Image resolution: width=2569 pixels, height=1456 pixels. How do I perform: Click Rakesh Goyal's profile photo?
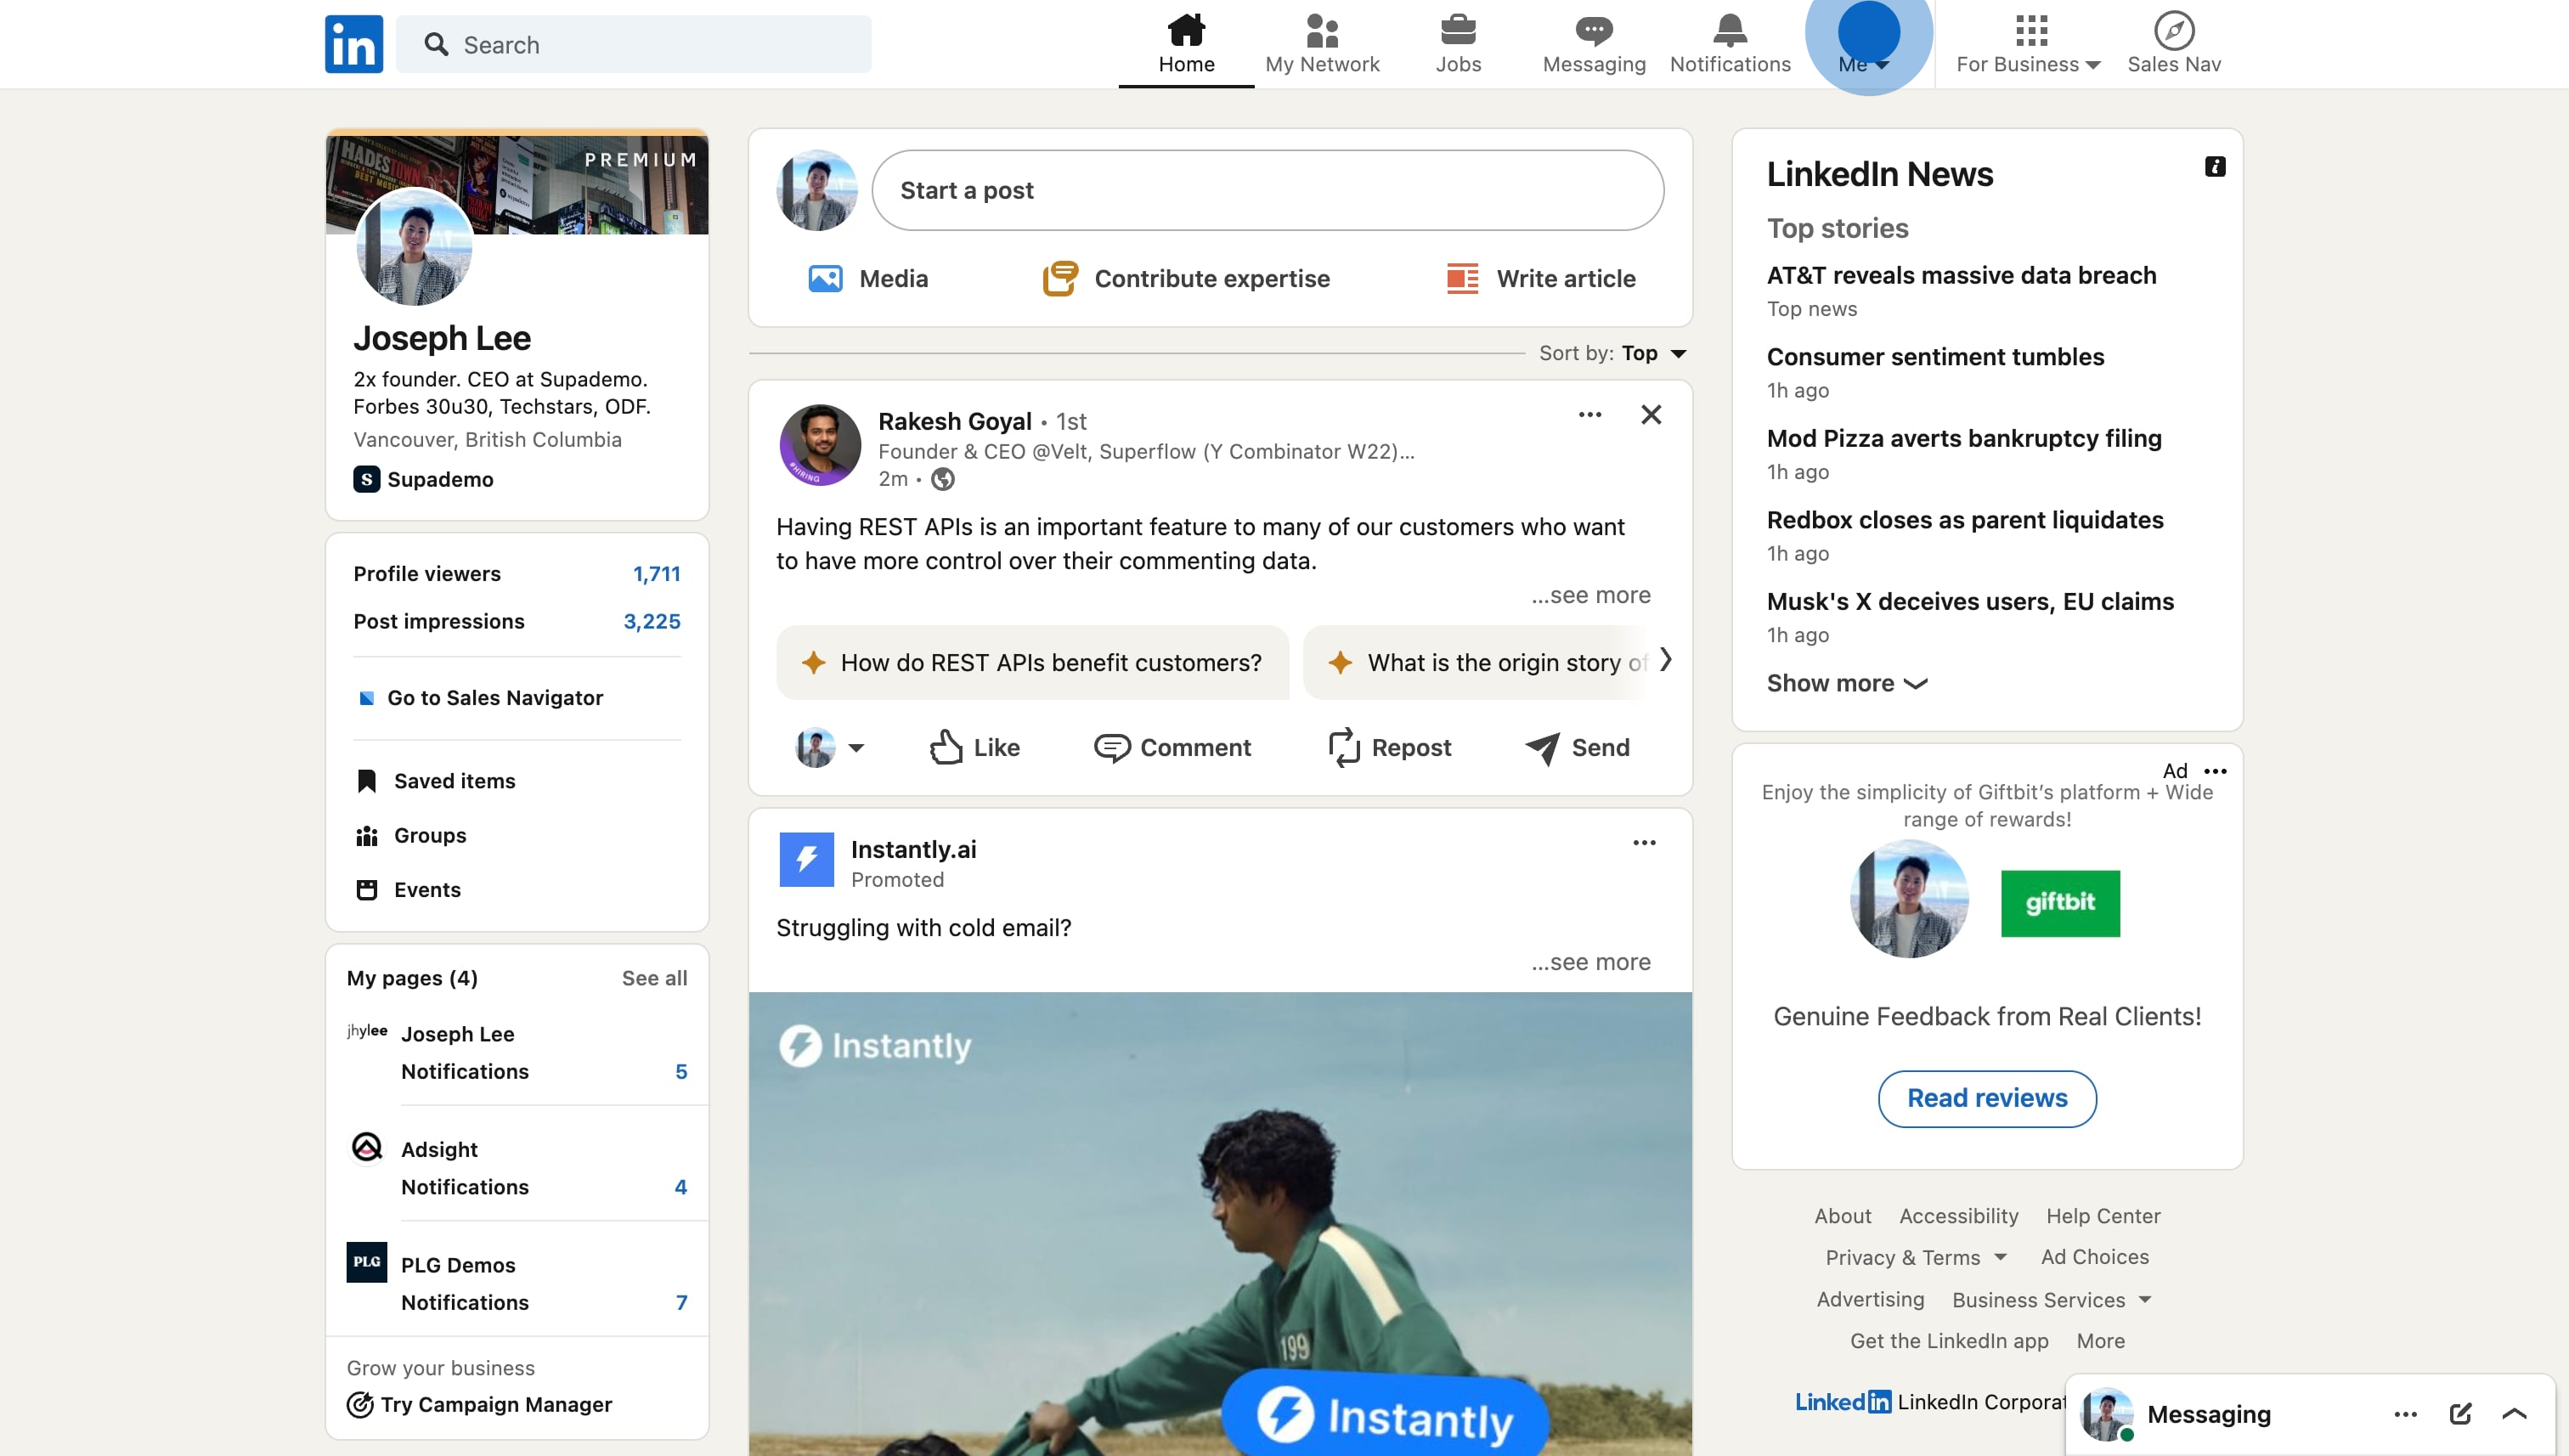pos(820,445)
